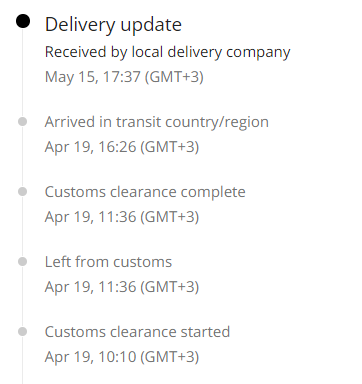Click the Apr 19, 10:10 timestamp
Viewport: 362px width, 384px height.
click(122, 357)
